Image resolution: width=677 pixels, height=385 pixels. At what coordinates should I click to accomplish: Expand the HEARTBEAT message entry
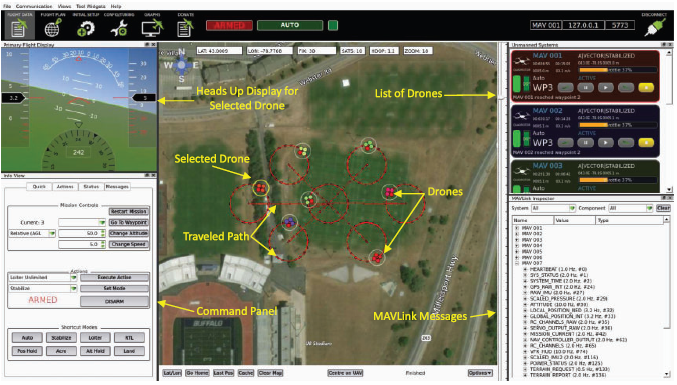click(x=525, y=269)
